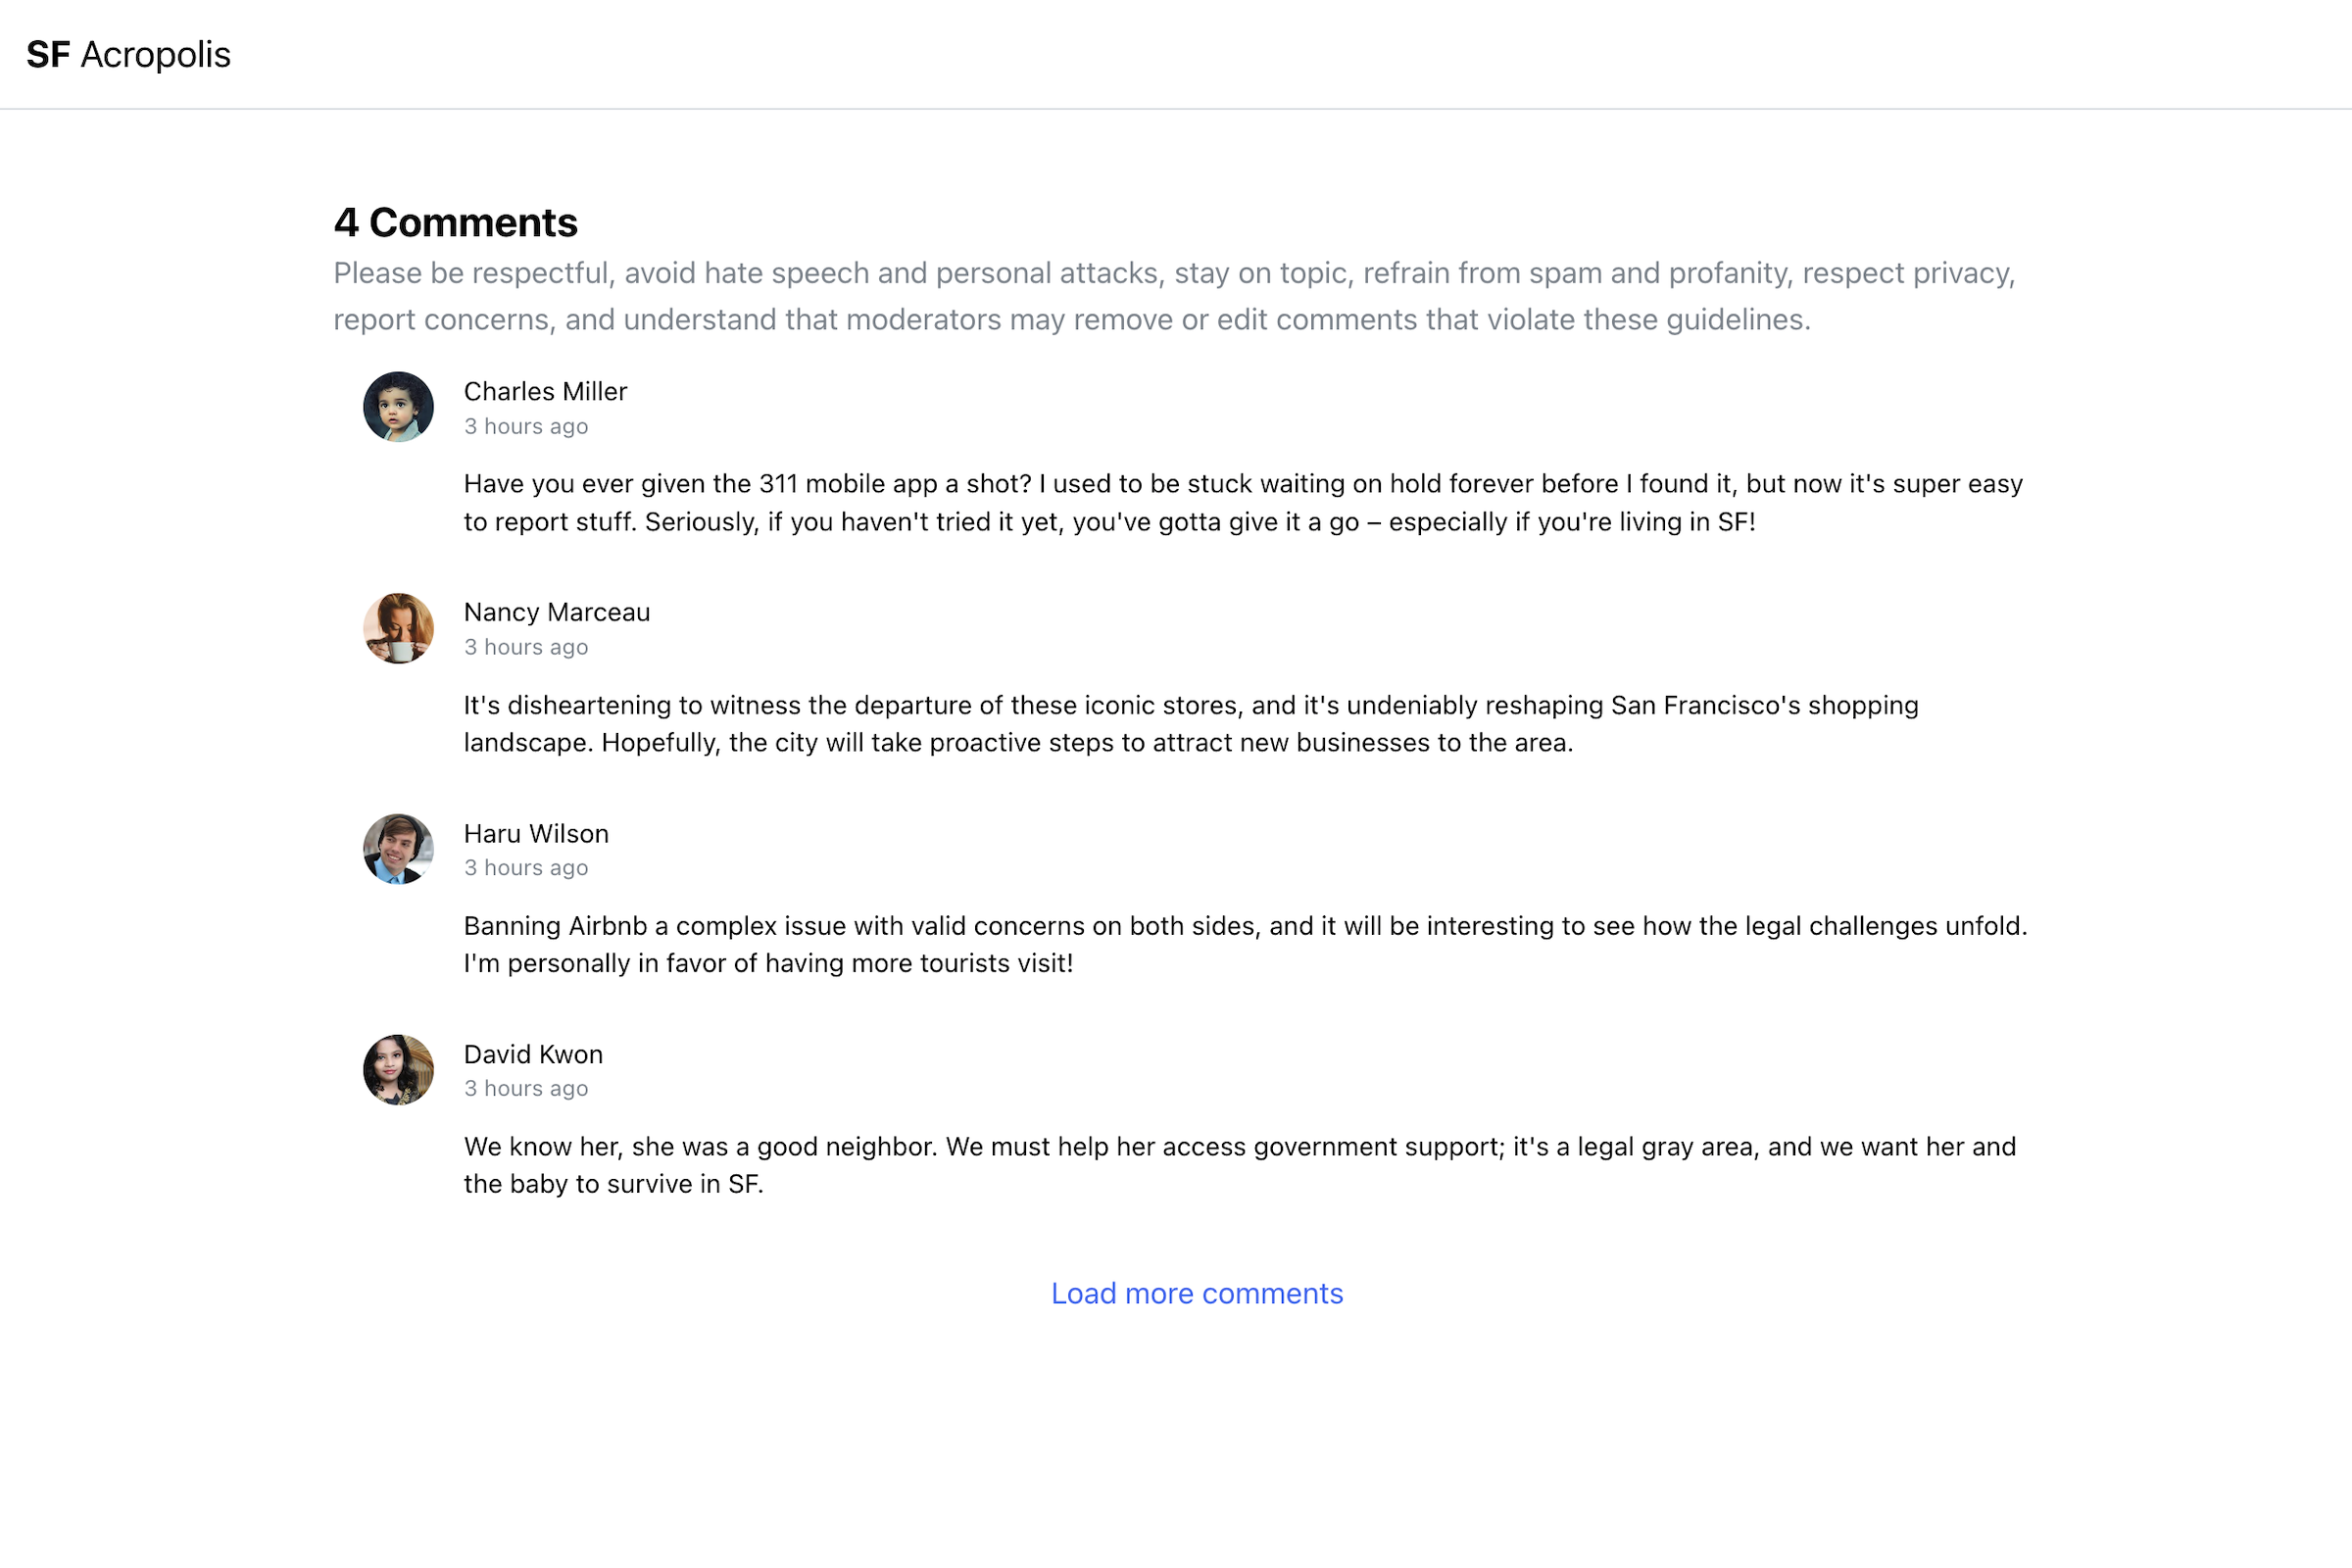The width and height of the screenshot is (2352, 1568).
Task: Click Nancy Marceau's avatar photo
Action: tap(398, 628)
